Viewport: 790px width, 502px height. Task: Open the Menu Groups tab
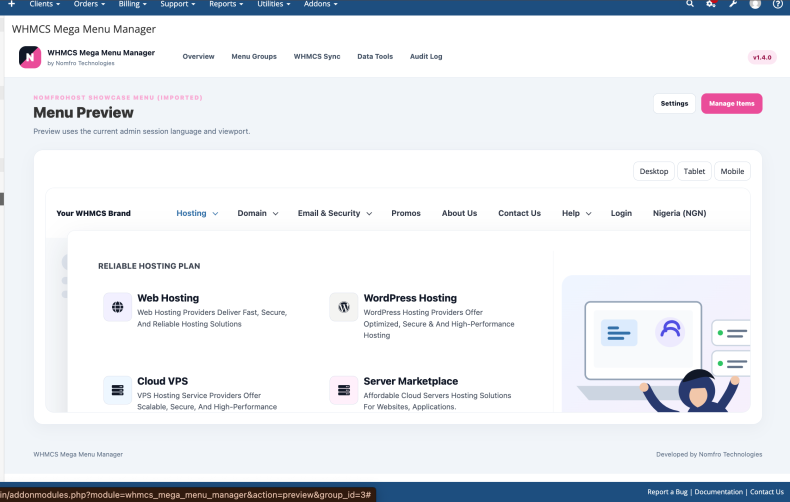click(254, 56)
